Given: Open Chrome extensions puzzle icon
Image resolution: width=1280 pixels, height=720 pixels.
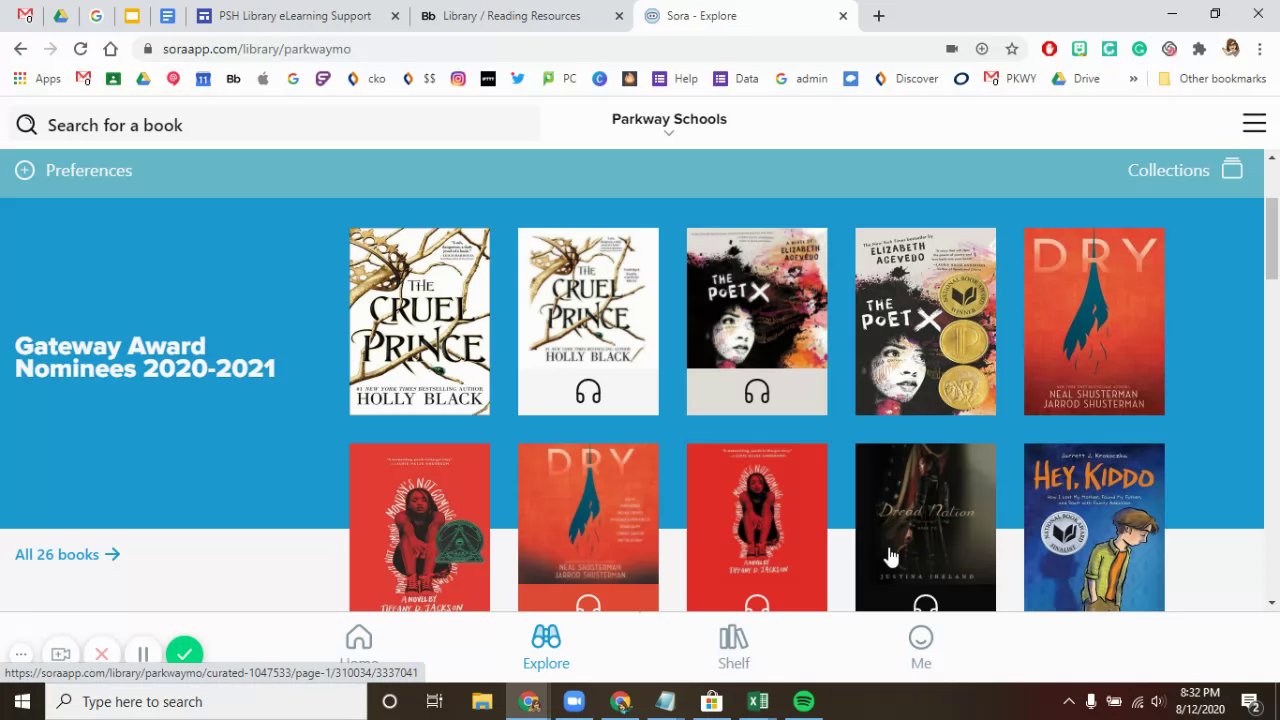Looking at the screenshot, I should 1199,48.
